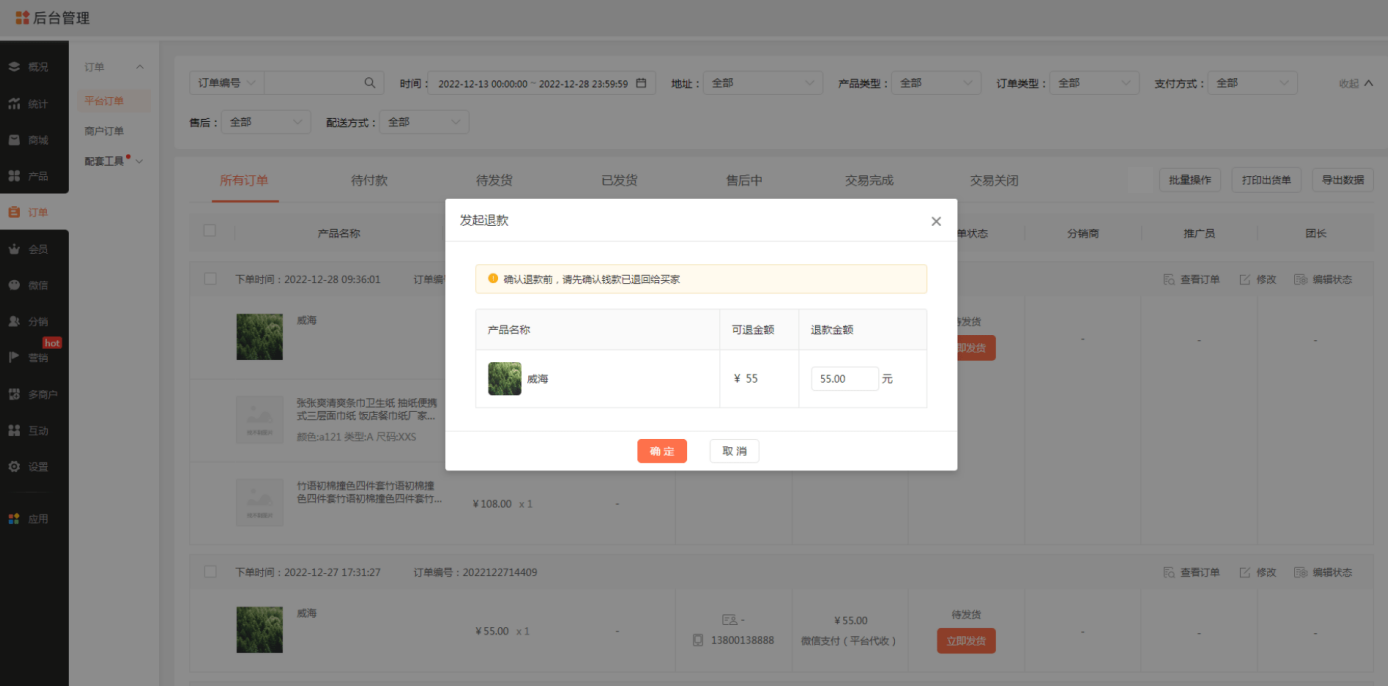Click the 退款金额 input field
Viewport: 1388px width, 686px height.
(844, 379)
